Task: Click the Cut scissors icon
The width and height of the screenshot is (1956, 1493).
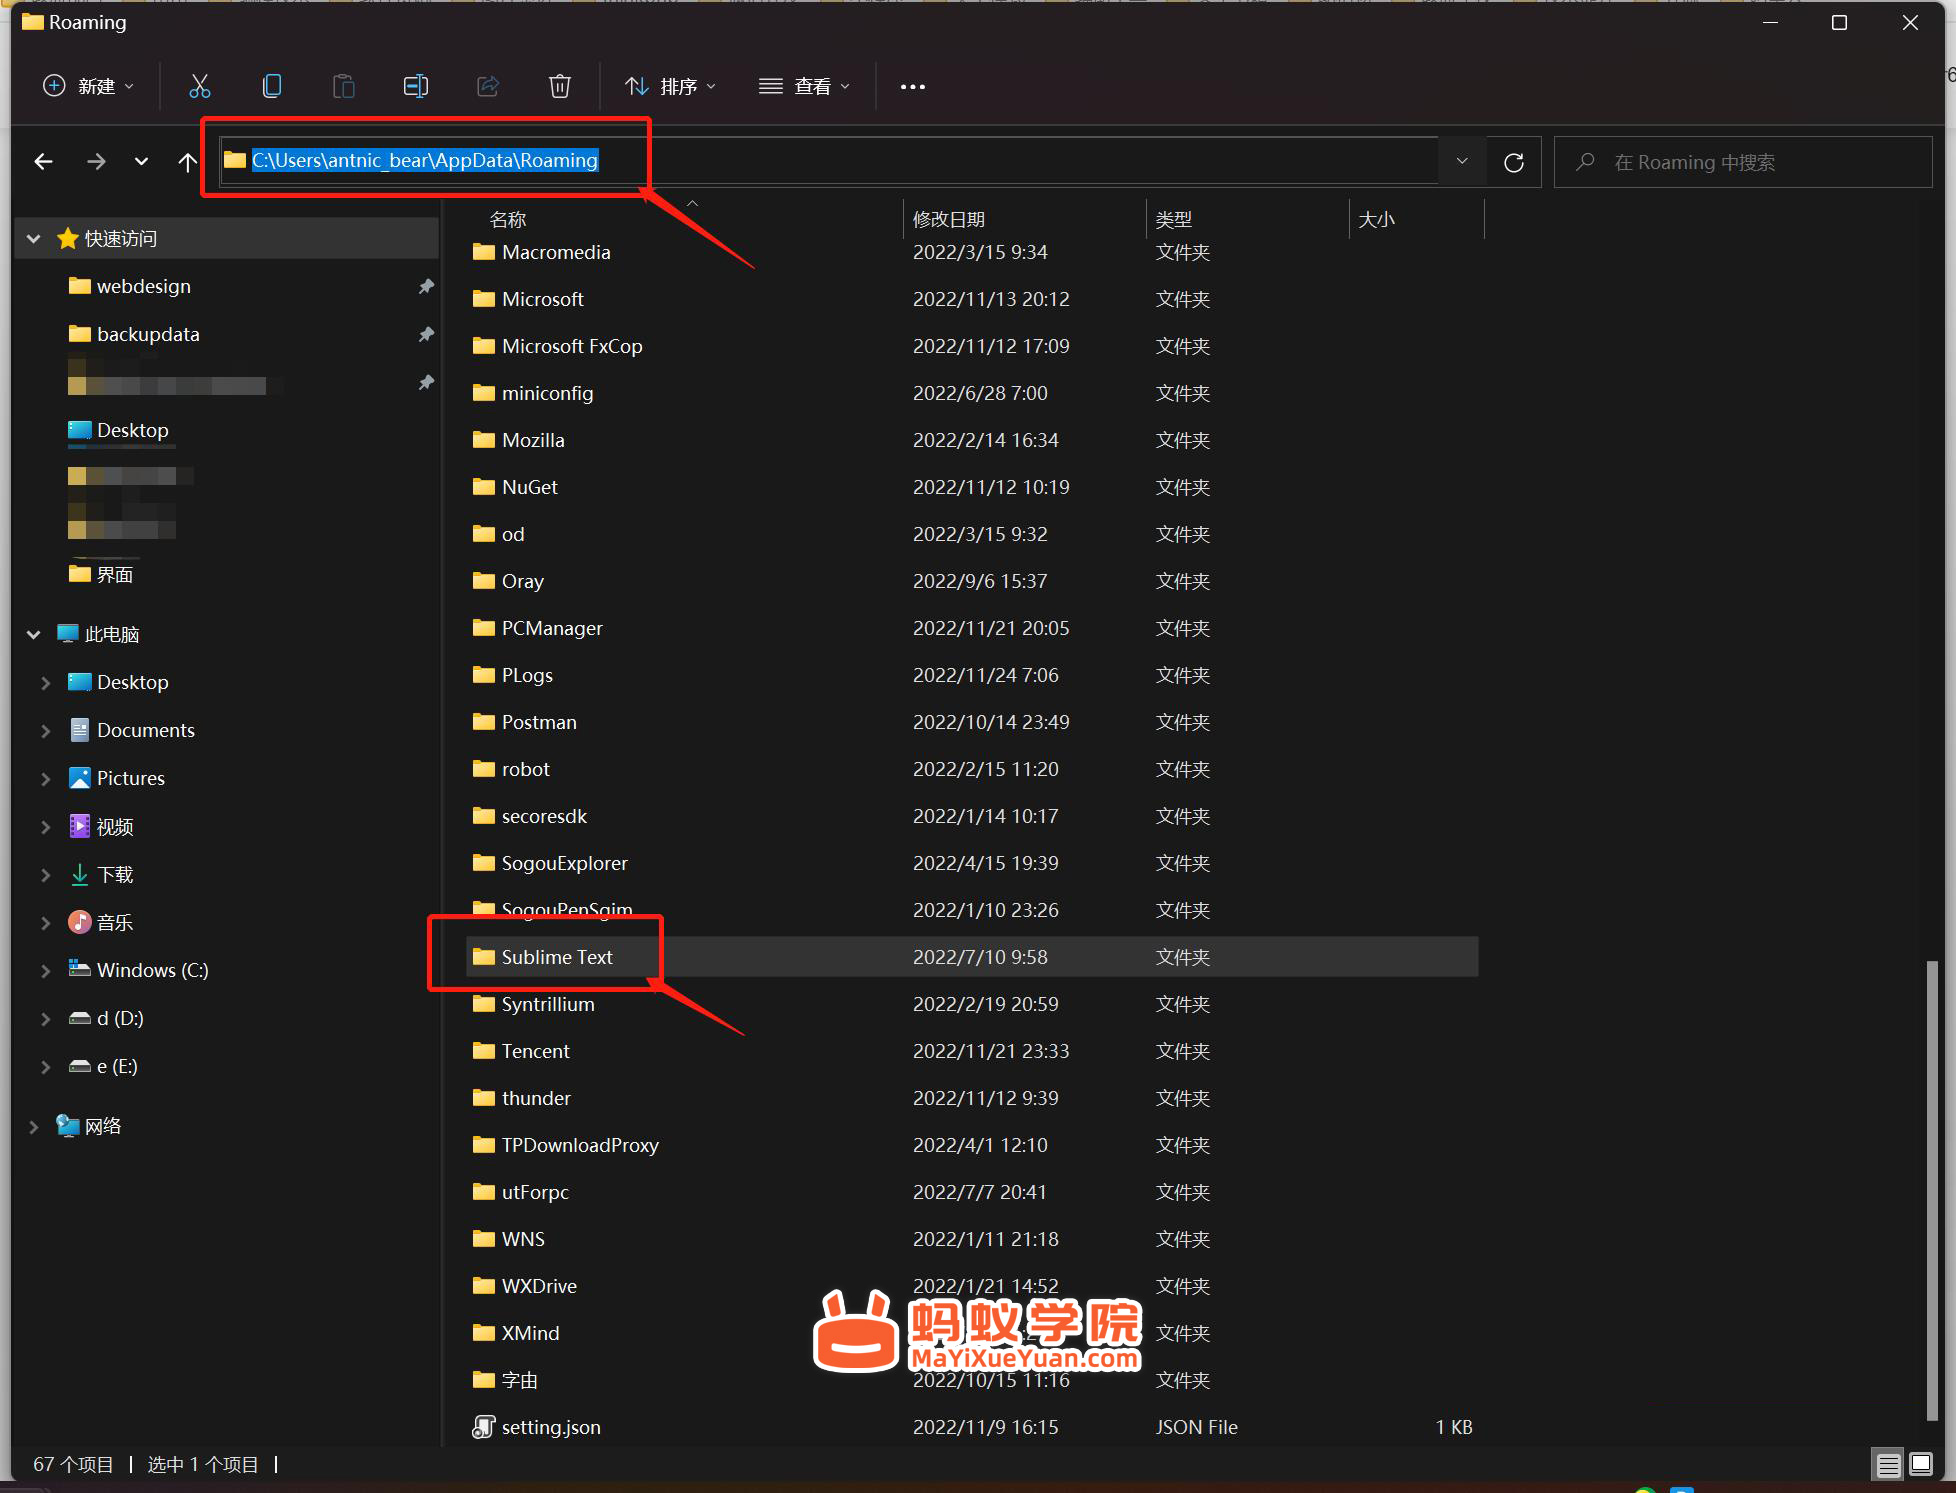Action: tap(200, 86)
